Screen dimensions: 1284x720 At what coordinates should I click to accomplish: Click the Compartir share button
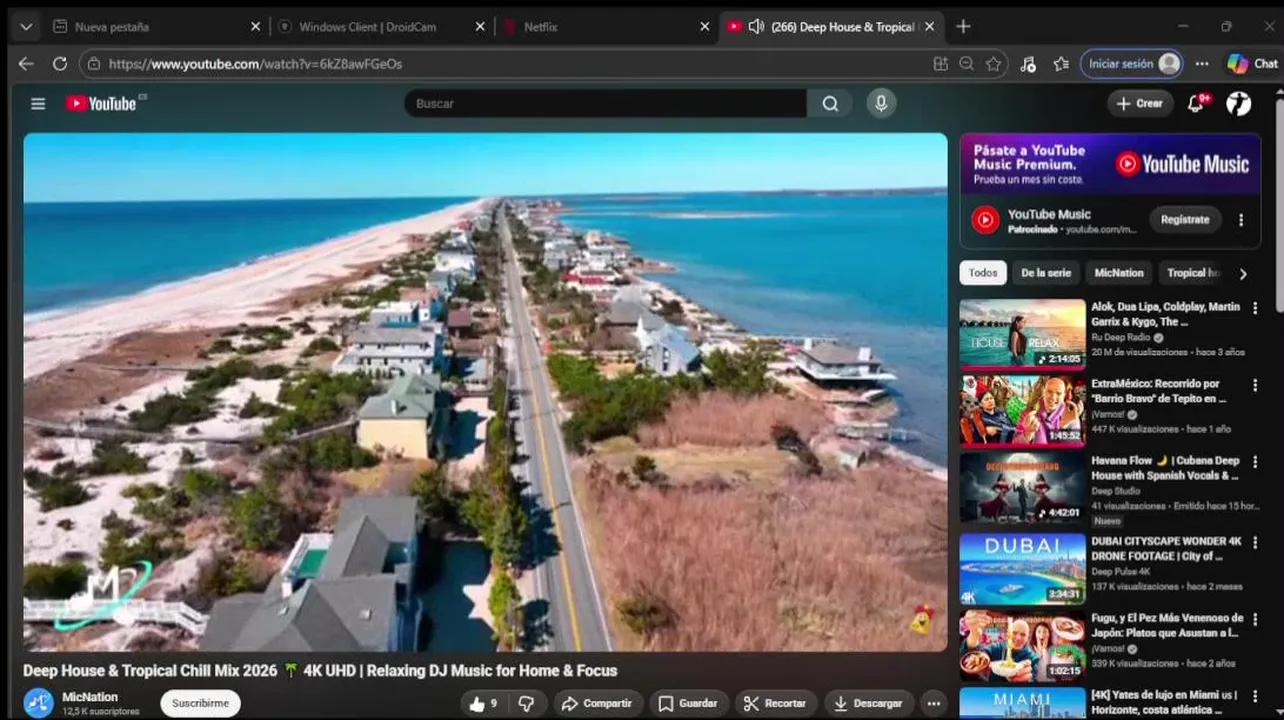pos(597,703)
